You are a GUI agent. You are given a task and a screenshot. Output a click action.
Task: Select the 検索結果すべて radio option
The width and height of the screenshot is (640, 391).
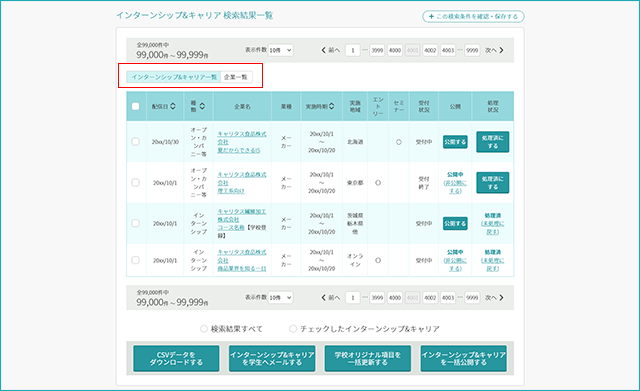[204, 329]
